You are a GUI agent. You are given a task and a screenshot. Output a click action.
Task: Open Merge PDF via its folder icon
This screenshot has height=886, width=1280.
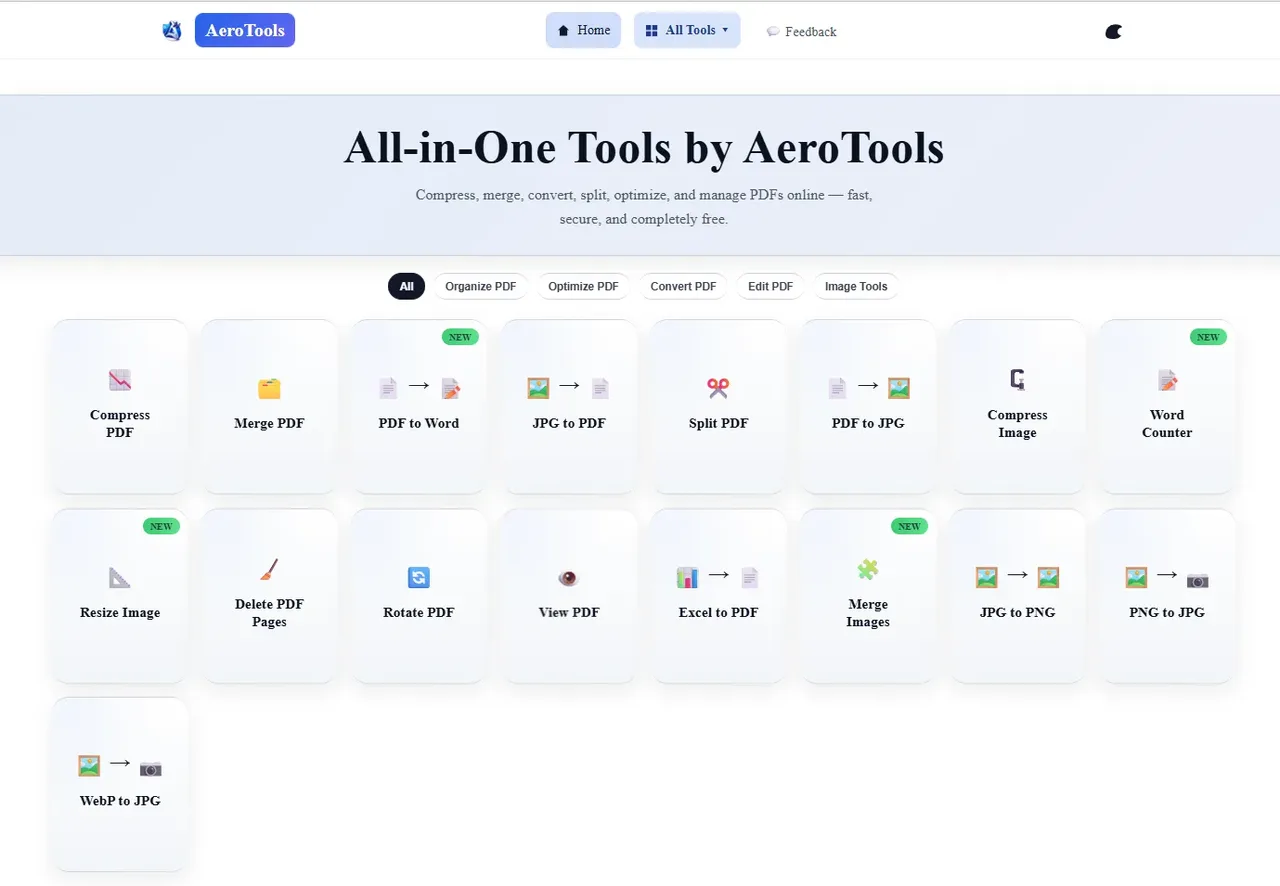coord(269,388)
